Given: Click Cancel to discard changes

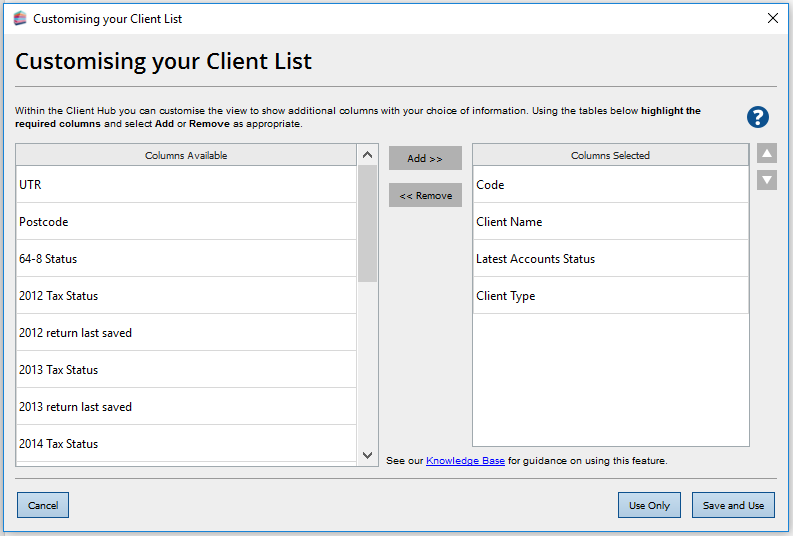Looking at the screenshot, I should click(43, 505).
